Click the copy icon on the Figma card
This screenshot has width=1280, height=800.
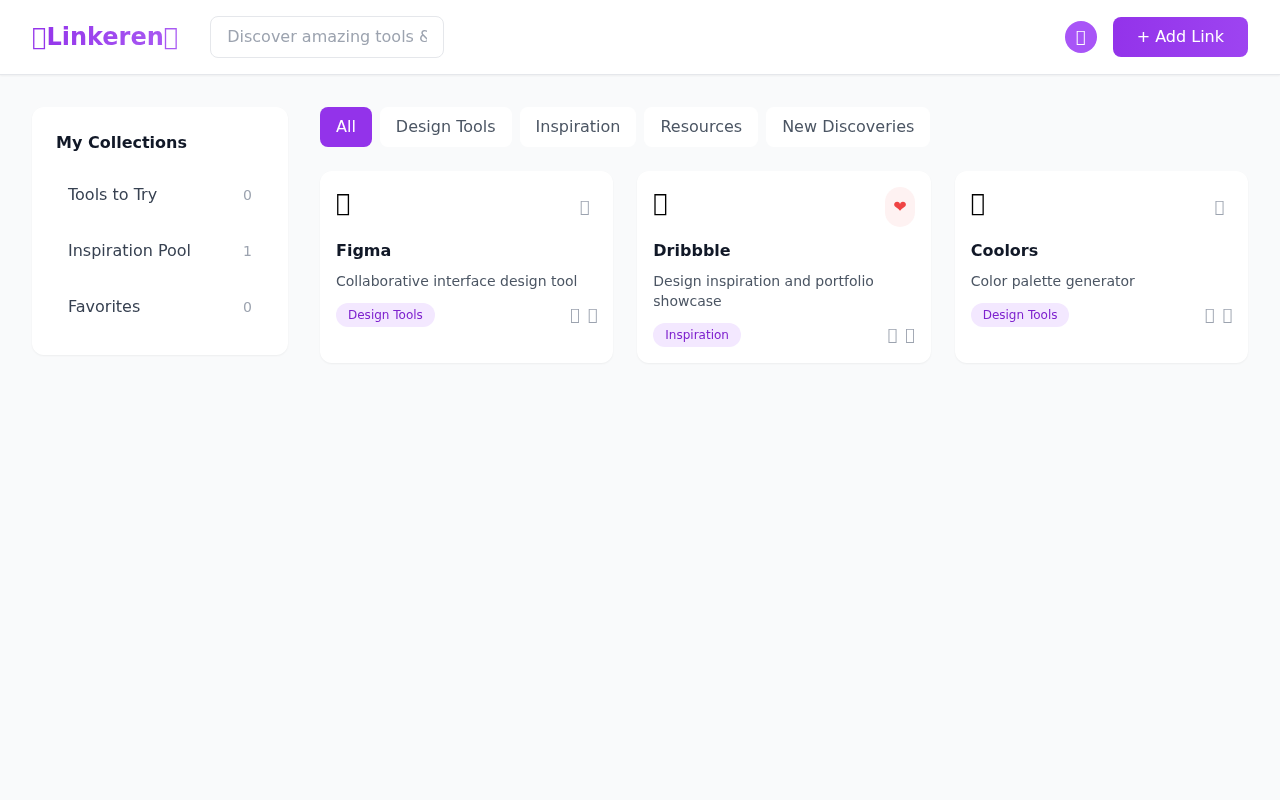point(592,315)
